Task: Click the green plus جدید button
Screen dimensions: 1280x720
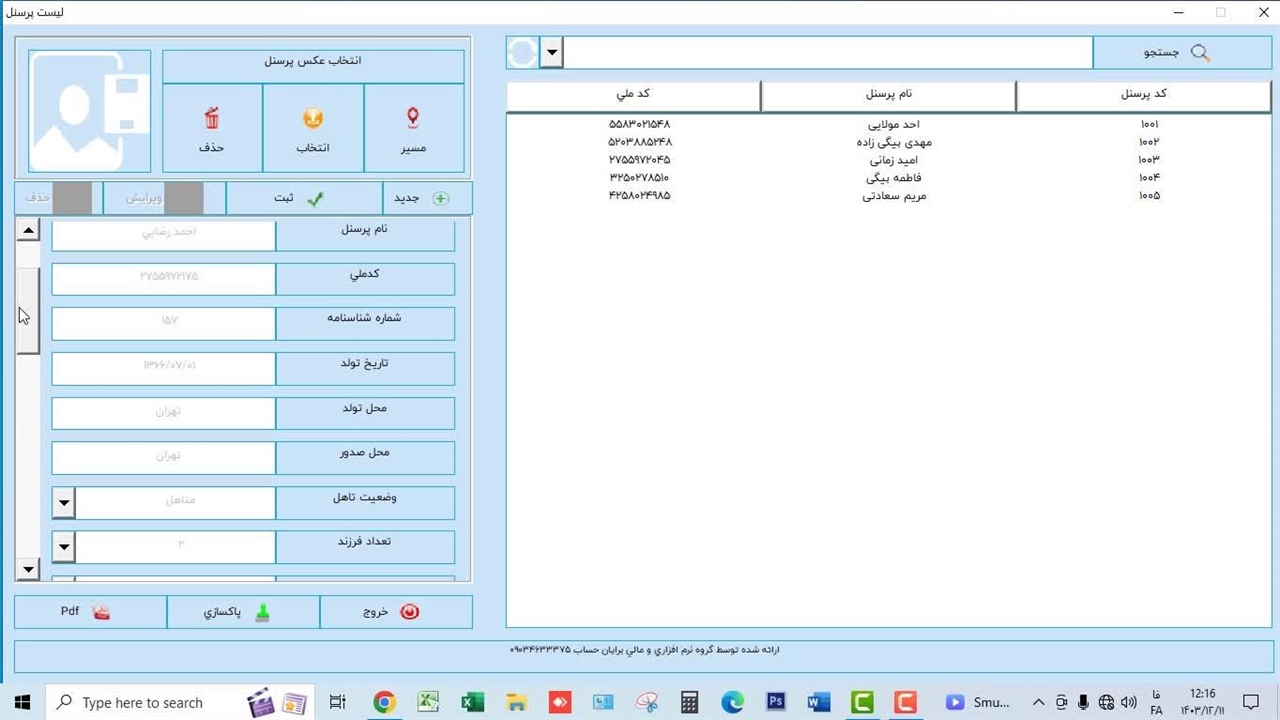Action: (427, 198)
